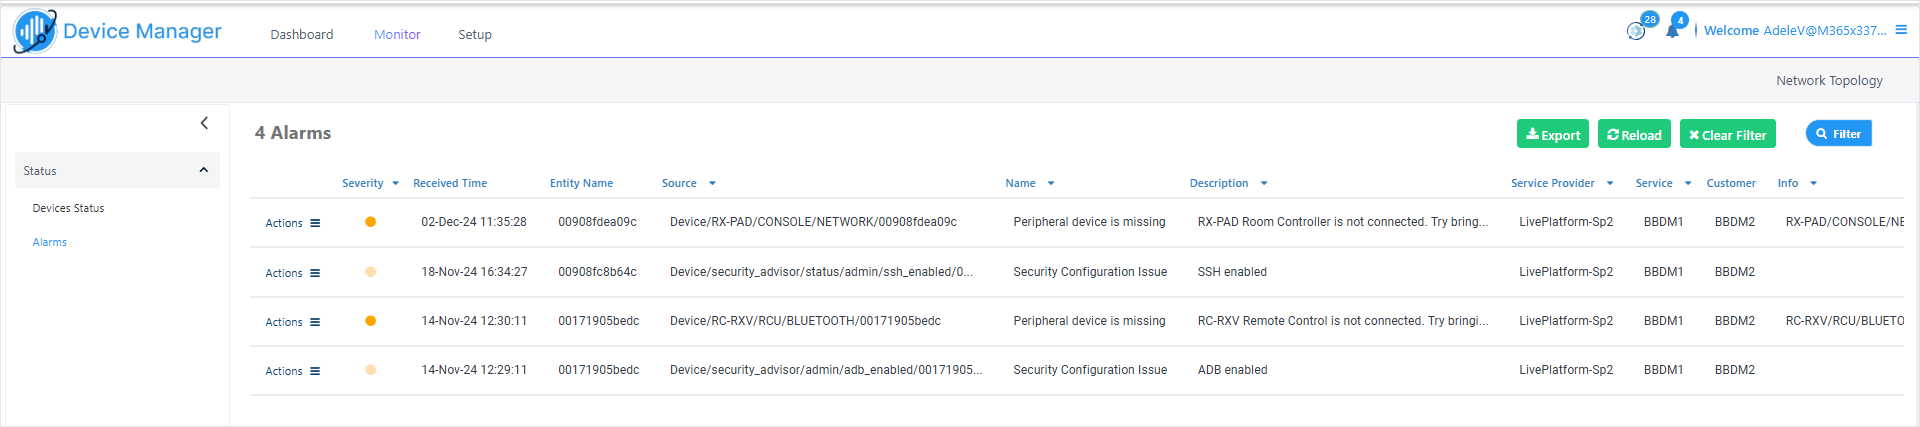Click the Reload button
The width and height of the screenshot is (1920, 427).
pos(1634,134)
